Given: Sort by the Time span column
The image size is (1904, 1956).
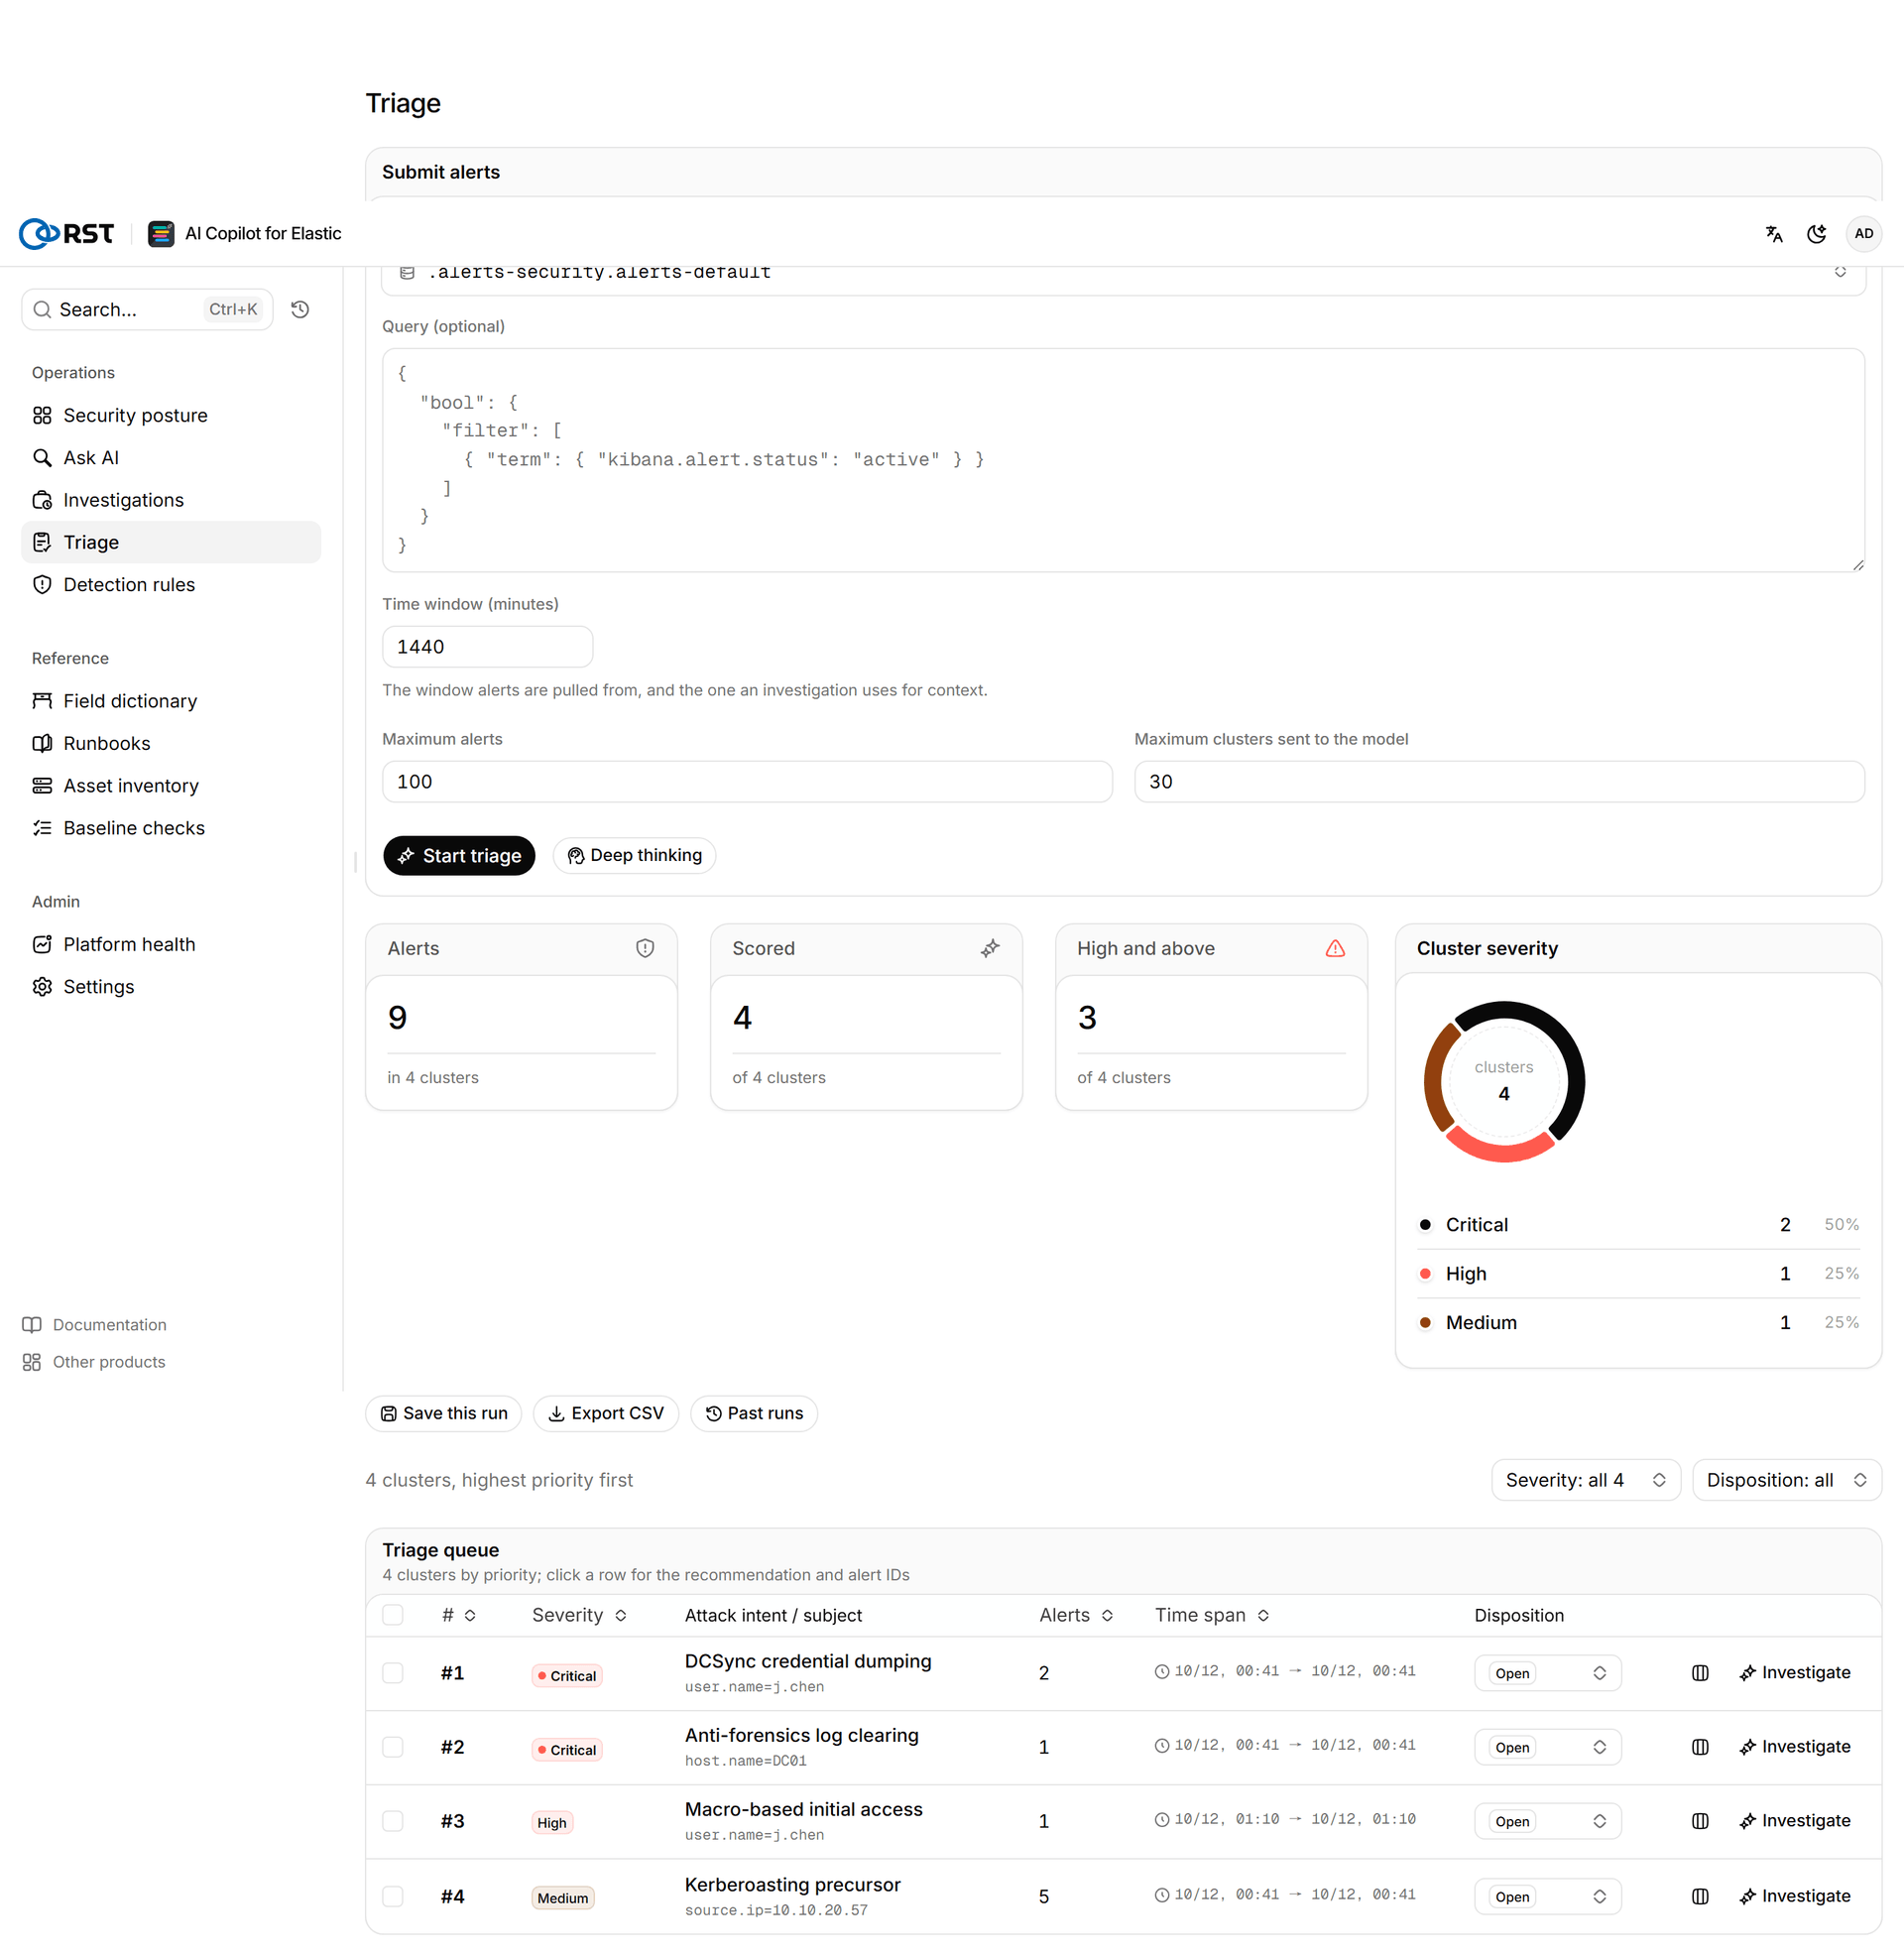Looking at the screenshot, I should [1212, 1615].
